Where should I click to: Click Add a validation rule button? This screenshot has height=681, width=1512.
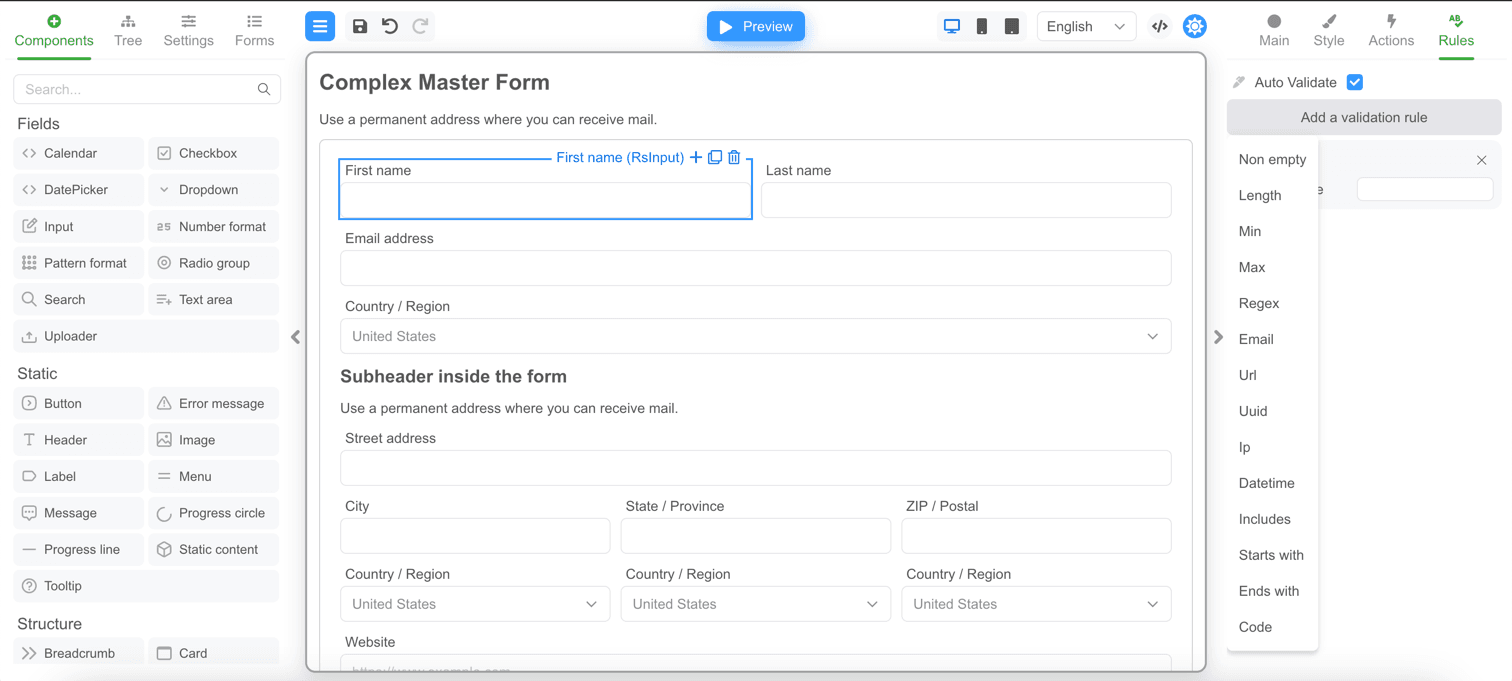(1363, 117)
